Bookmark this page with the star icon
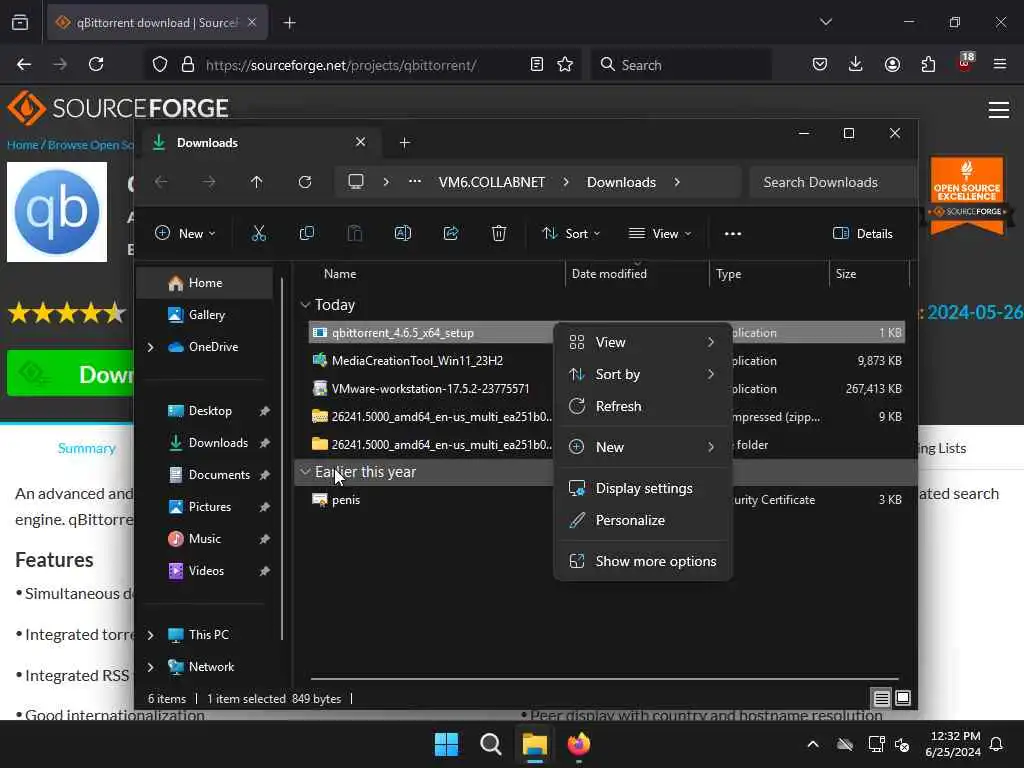The height and width of the screenshot is (768, 1024). pyautogui.click(x=566, y=64)
